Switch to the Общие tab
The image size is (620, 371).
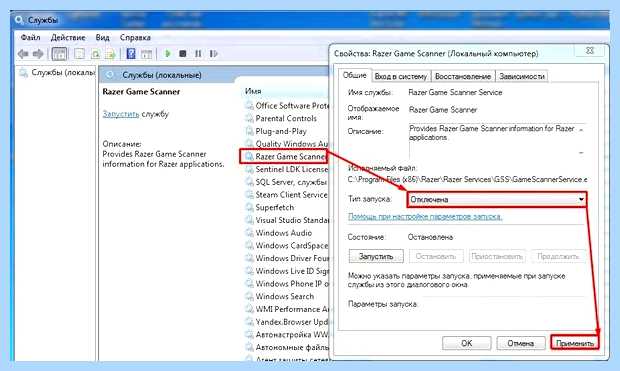click(354, 75)
